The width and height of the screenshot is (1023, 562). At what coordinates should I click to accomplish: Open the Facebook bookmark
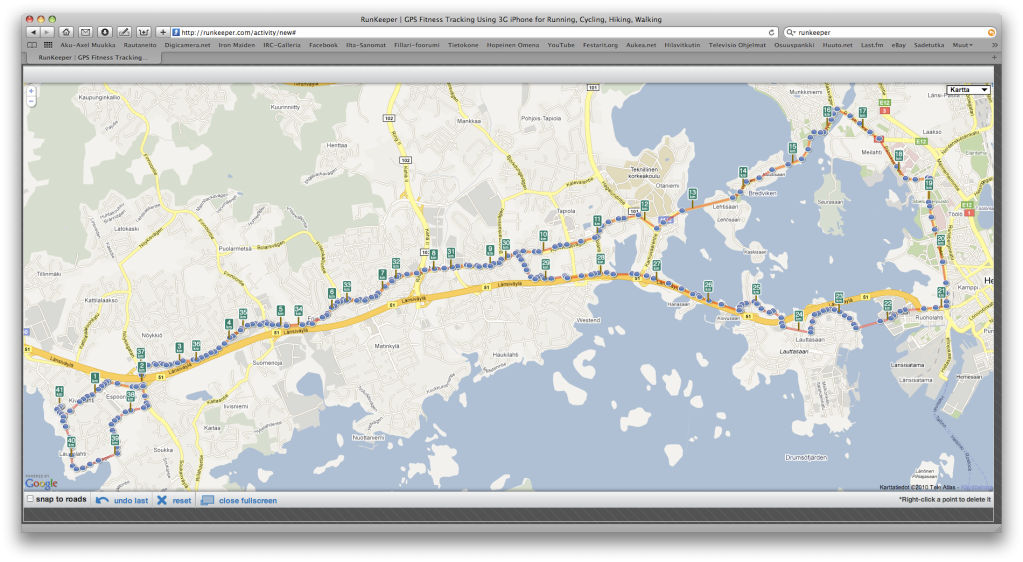click(x=323, y=45)
